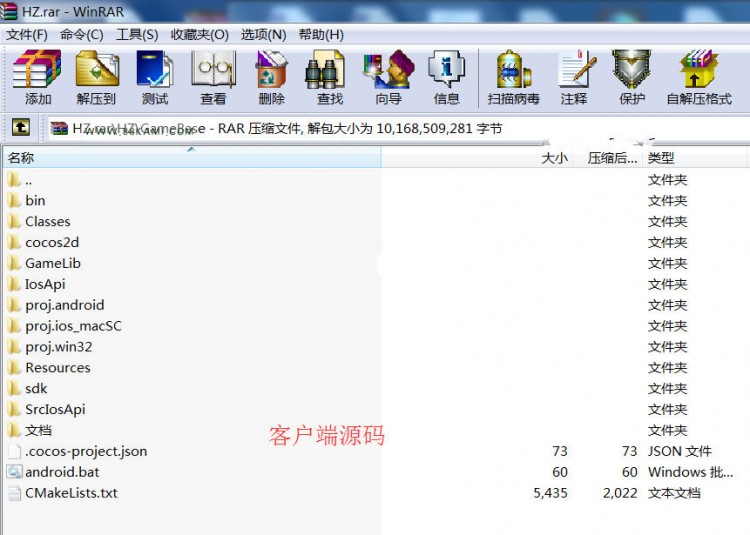Sort by Type (类型) column header
This screenshot has width=750, height=535.
point(695,158)
